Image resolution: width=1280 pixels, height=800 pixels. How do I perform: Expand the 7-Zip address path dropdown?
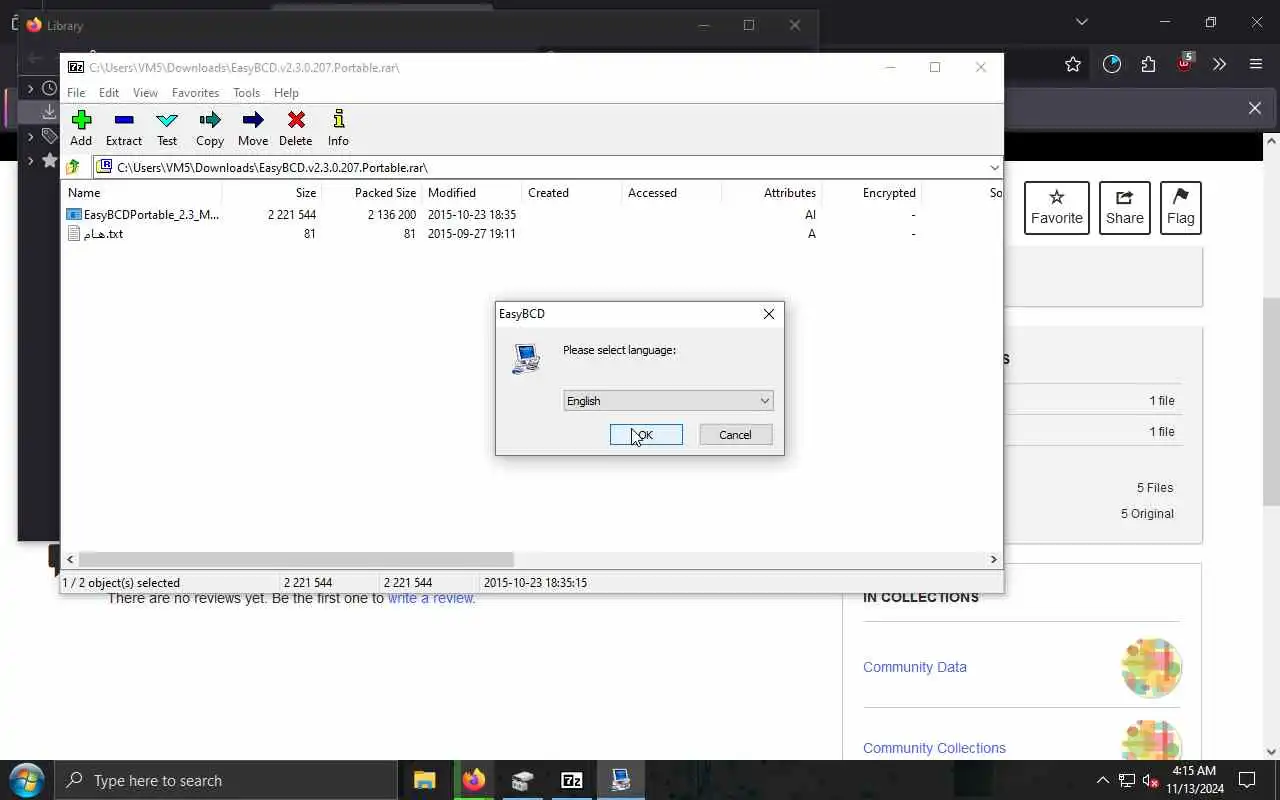[x=994, y=167]
